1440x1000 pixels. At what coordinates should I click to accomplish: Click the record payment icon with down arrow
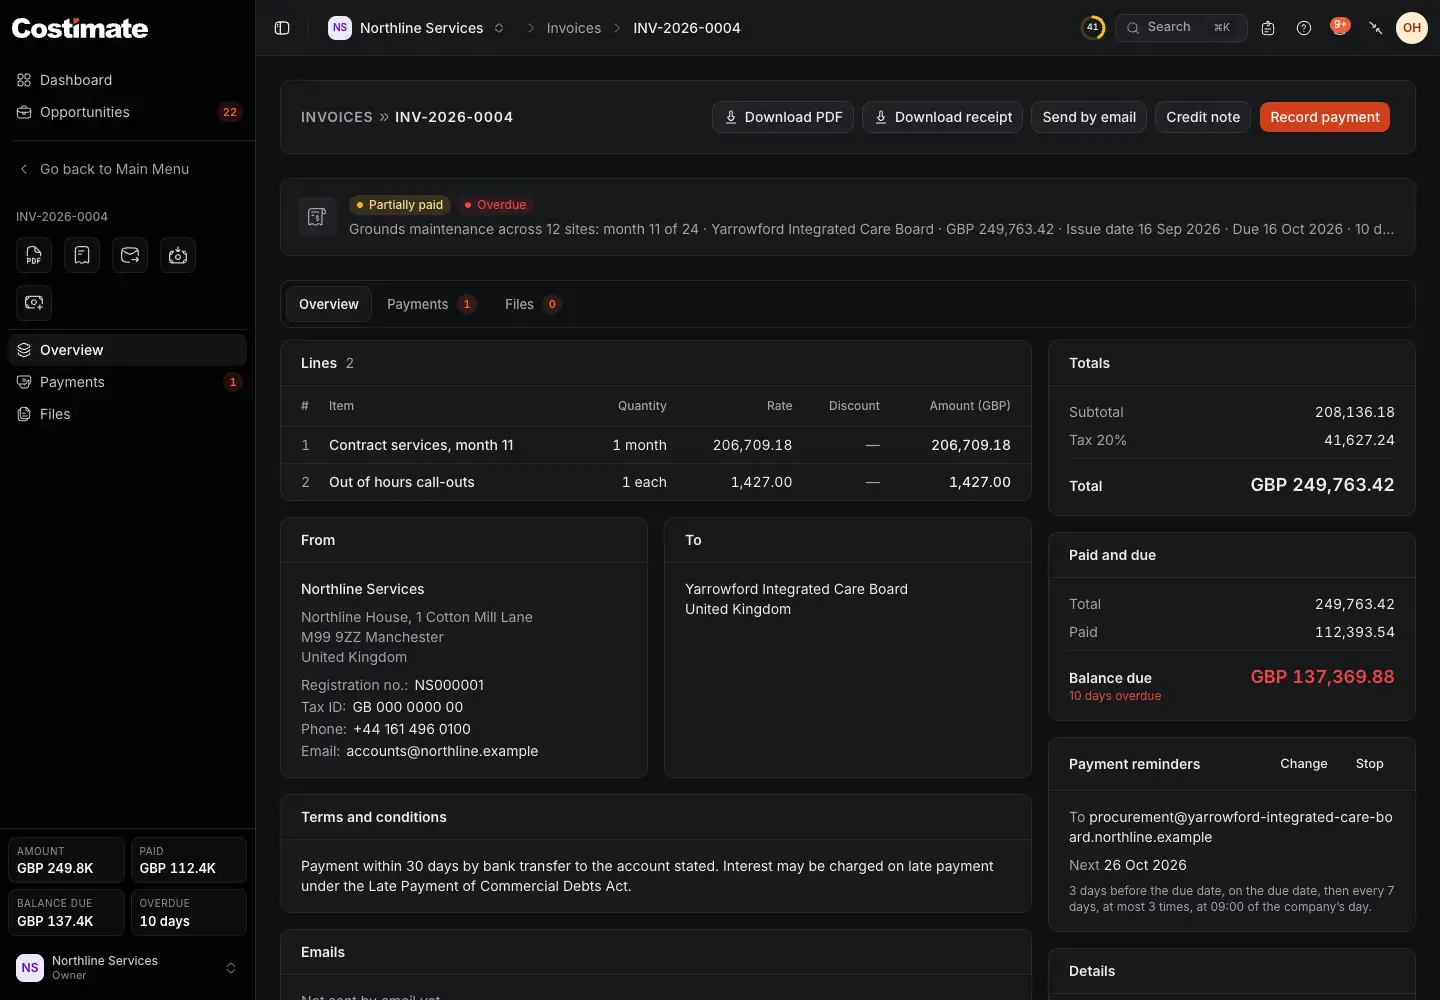pos(178,255)
